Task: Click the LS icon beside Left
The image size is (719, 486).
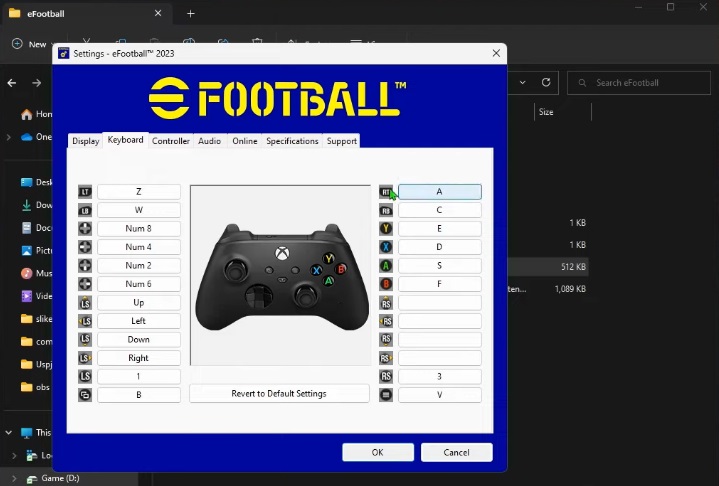Action: coord(85,321)
